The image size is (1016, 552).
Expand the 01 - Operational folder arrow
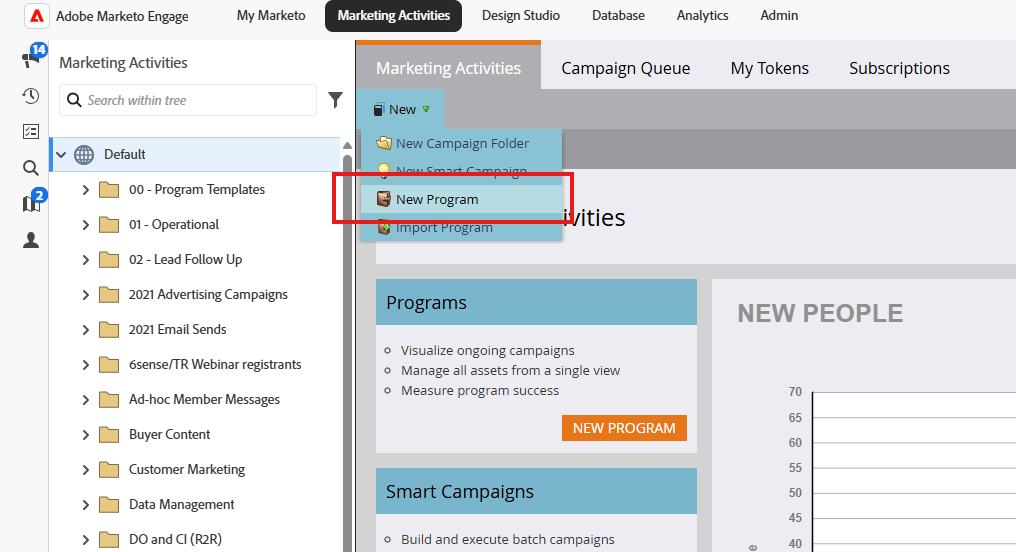point(86,225)
